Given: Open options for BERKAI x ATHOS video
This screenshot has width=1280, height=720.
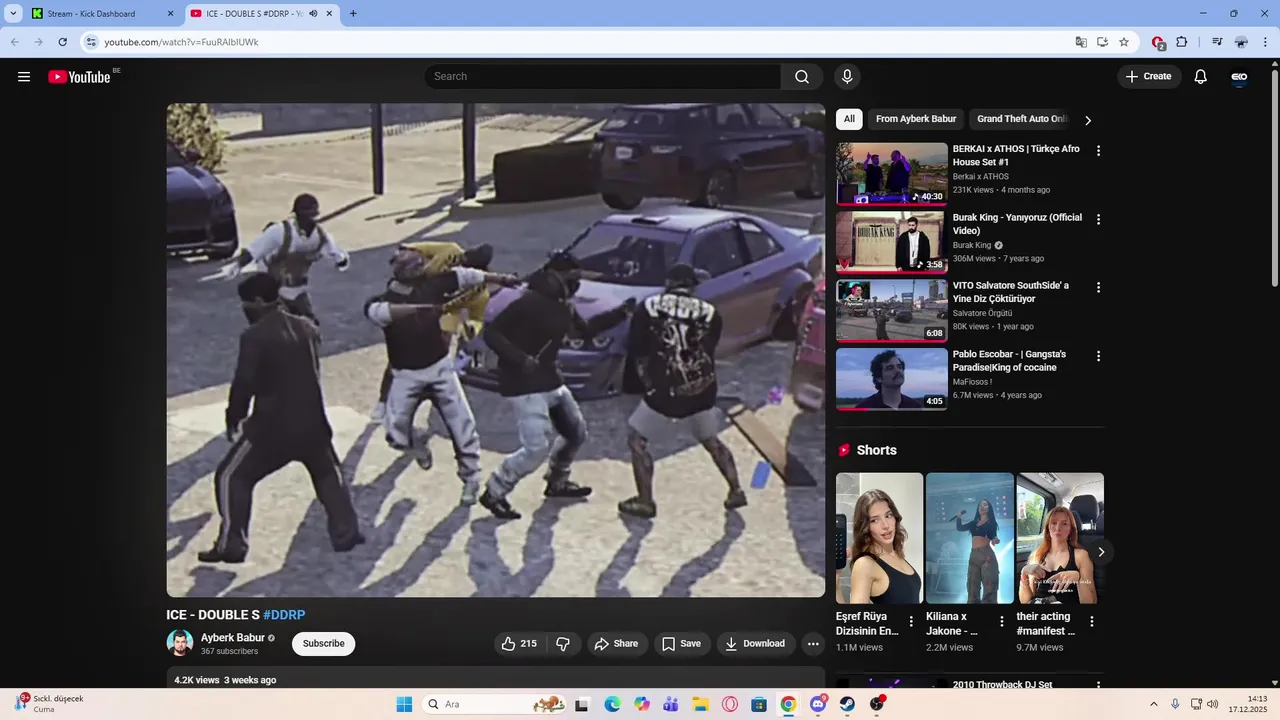Looking at the screenshot, I should click(1098, 151).
